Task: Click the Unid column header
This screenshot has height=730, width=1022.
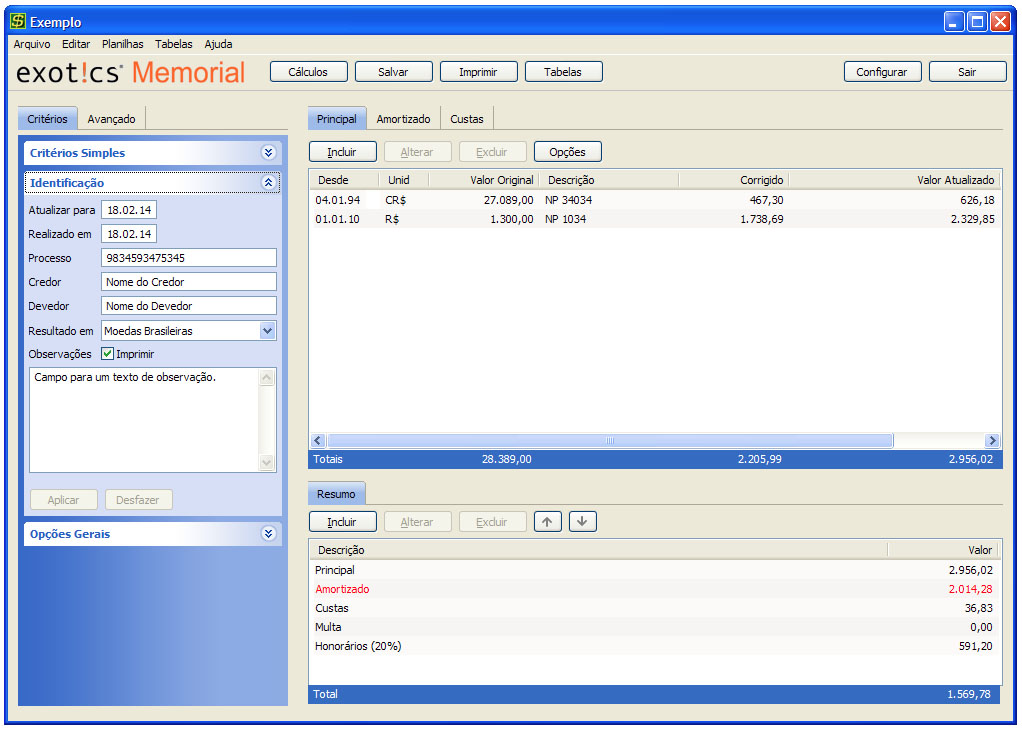Action: 403,180
